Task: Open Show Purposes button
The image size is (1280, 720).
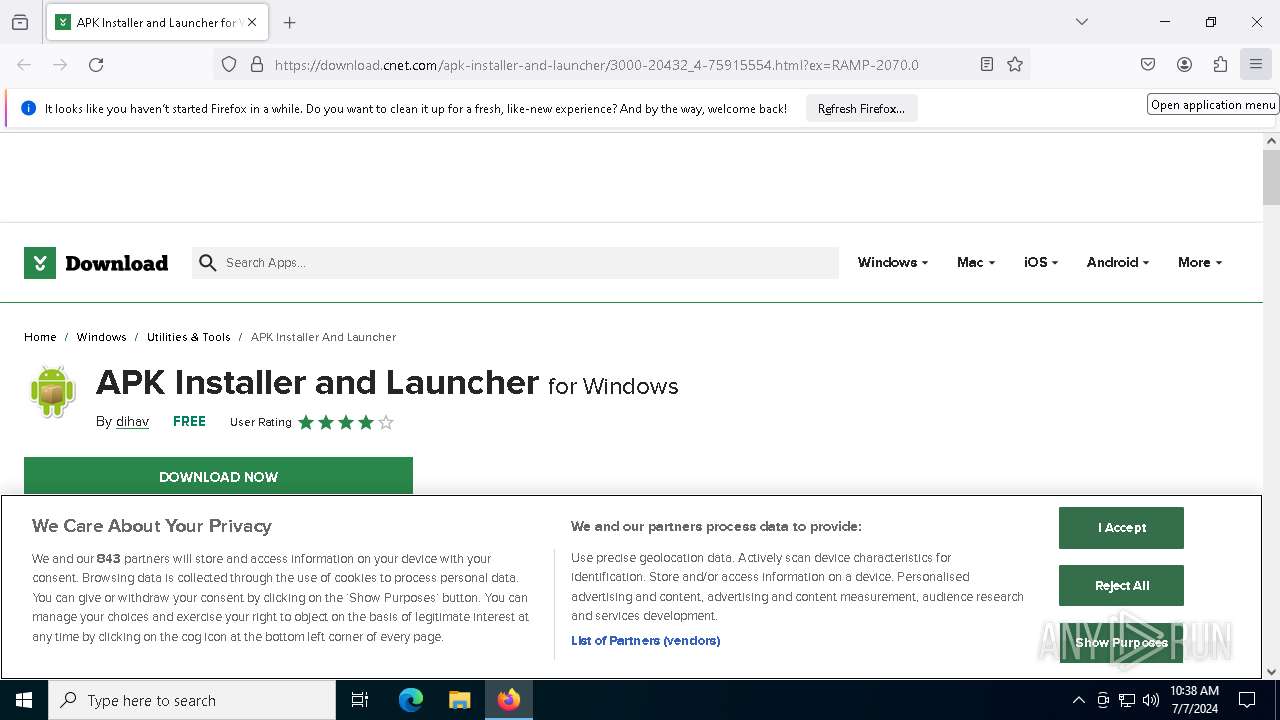Action: [1121, 643]
